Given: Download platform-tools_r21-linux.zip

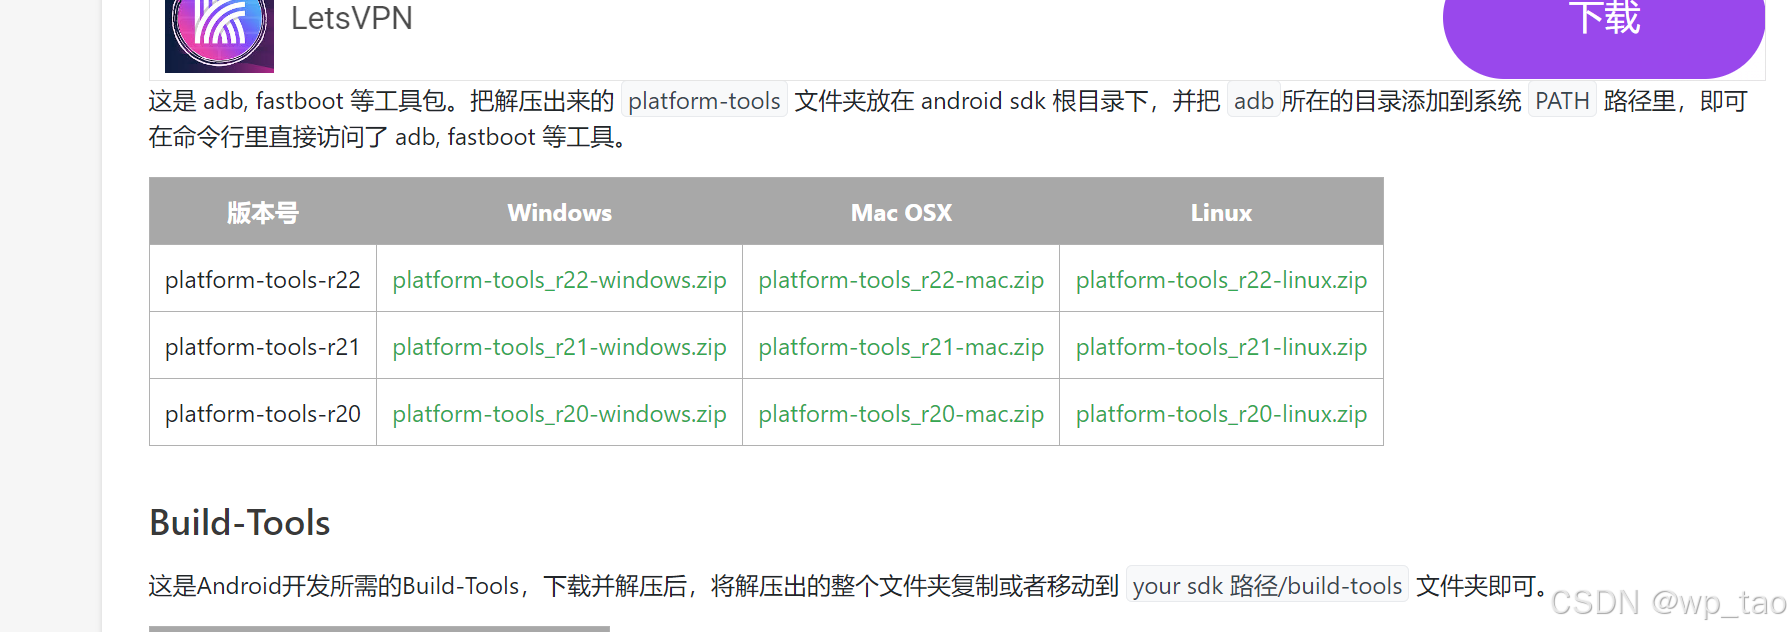Looking at the screenshot, I should [1221, 347].
